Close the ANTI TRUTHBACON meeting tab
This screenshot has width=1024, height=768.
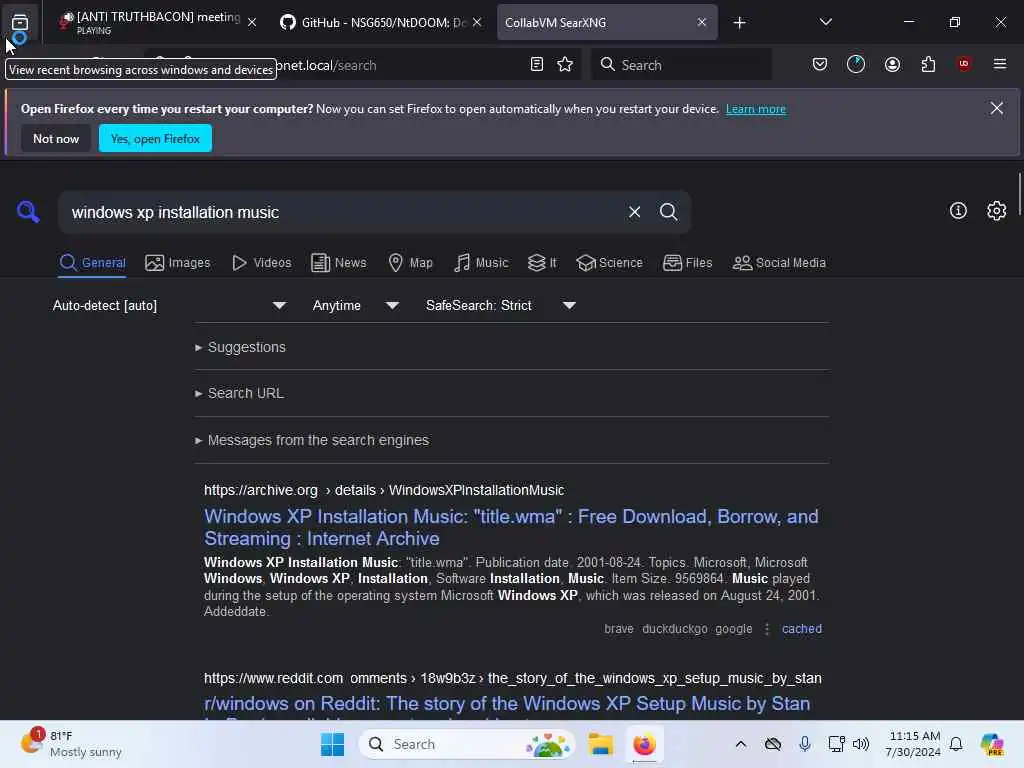coord(252,22)
